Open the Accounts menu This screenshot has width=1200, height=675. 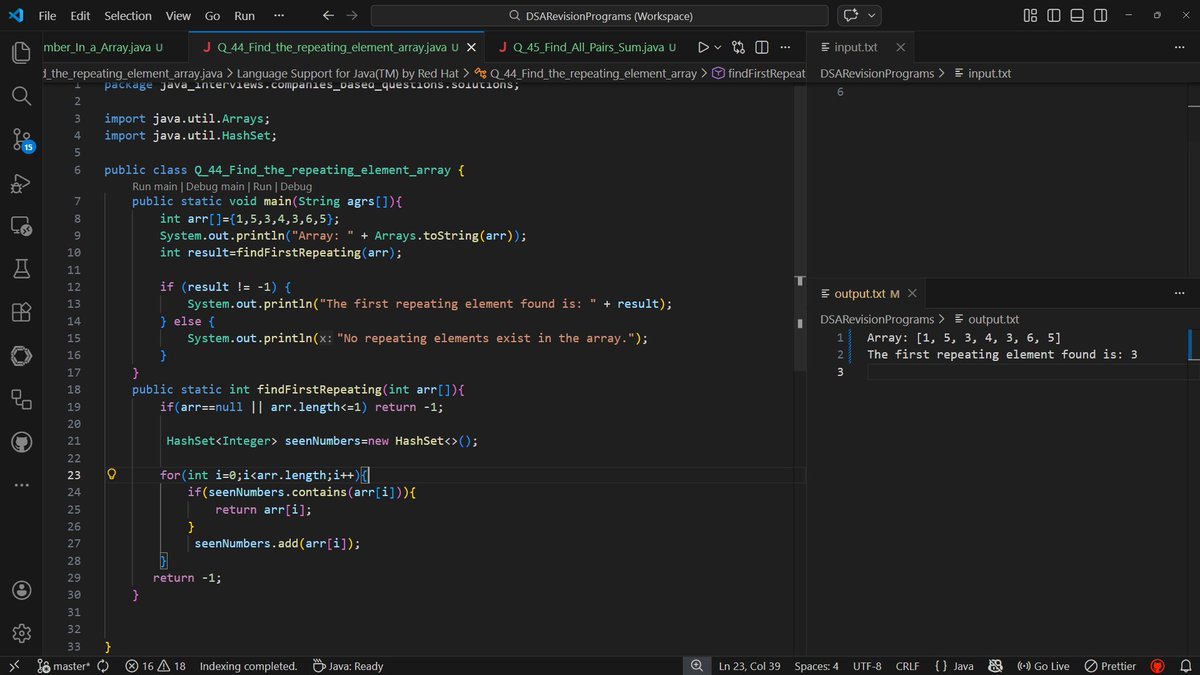pyautogui.click(x=22, y=590)
